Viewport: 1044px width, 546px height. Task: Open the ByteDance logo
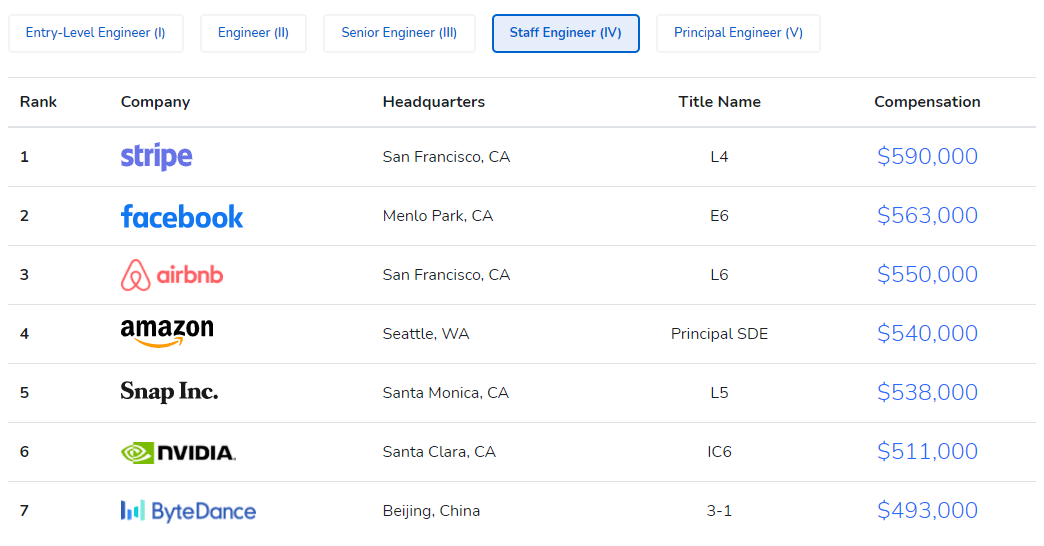(188, 511)
